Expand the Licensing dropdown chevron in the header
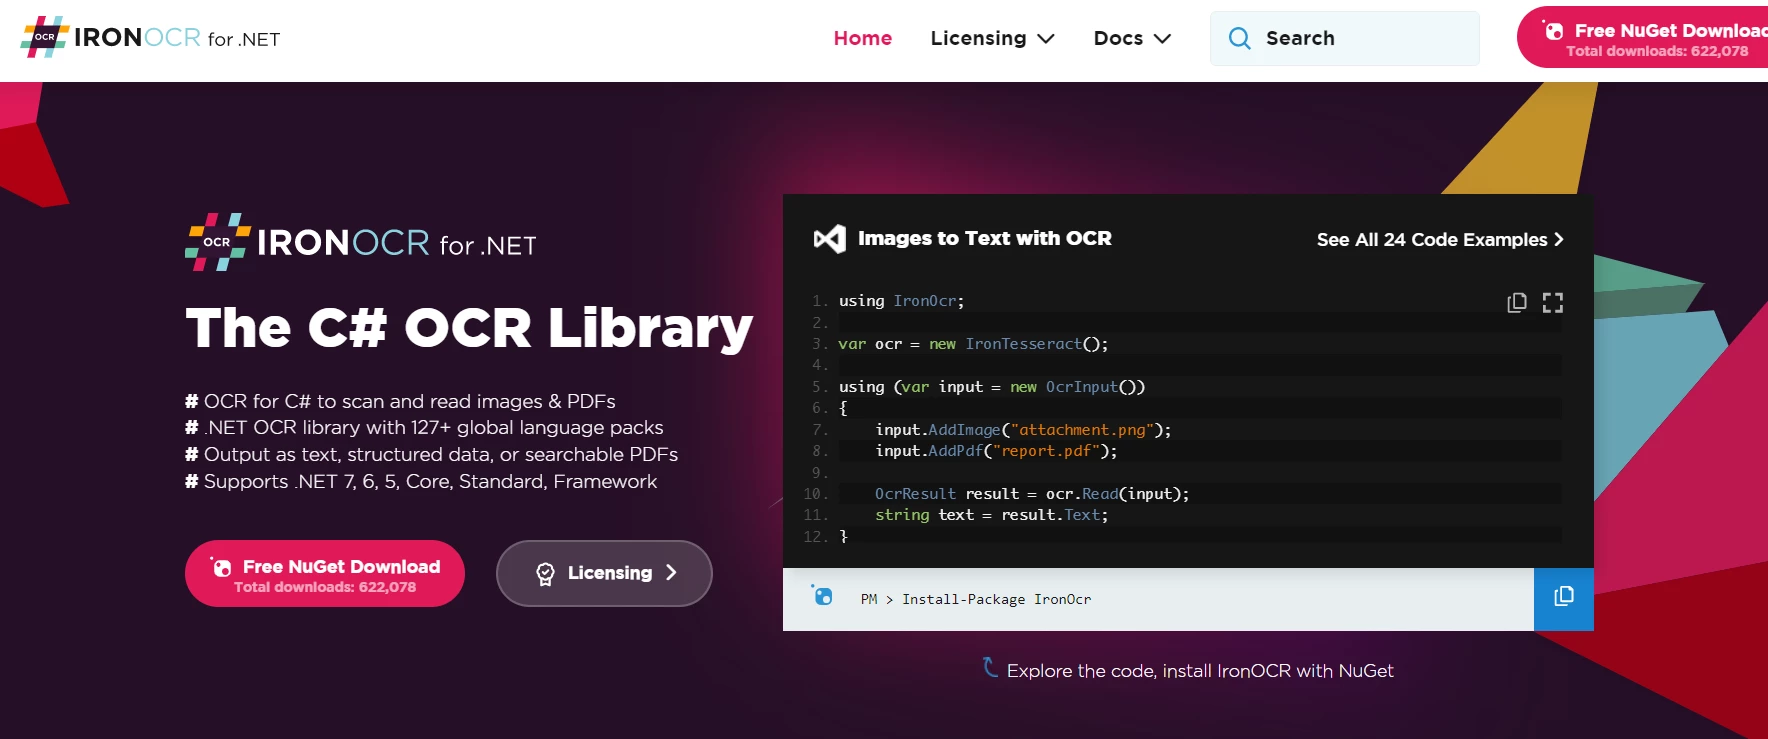 click(x=1046, y=39)
